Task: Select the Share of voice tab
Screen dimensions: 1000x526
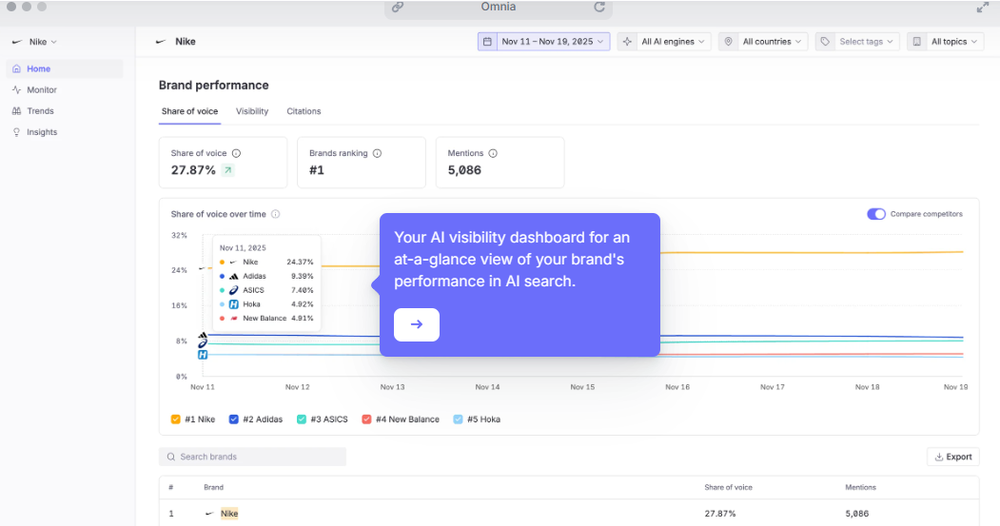Action: 189,111
